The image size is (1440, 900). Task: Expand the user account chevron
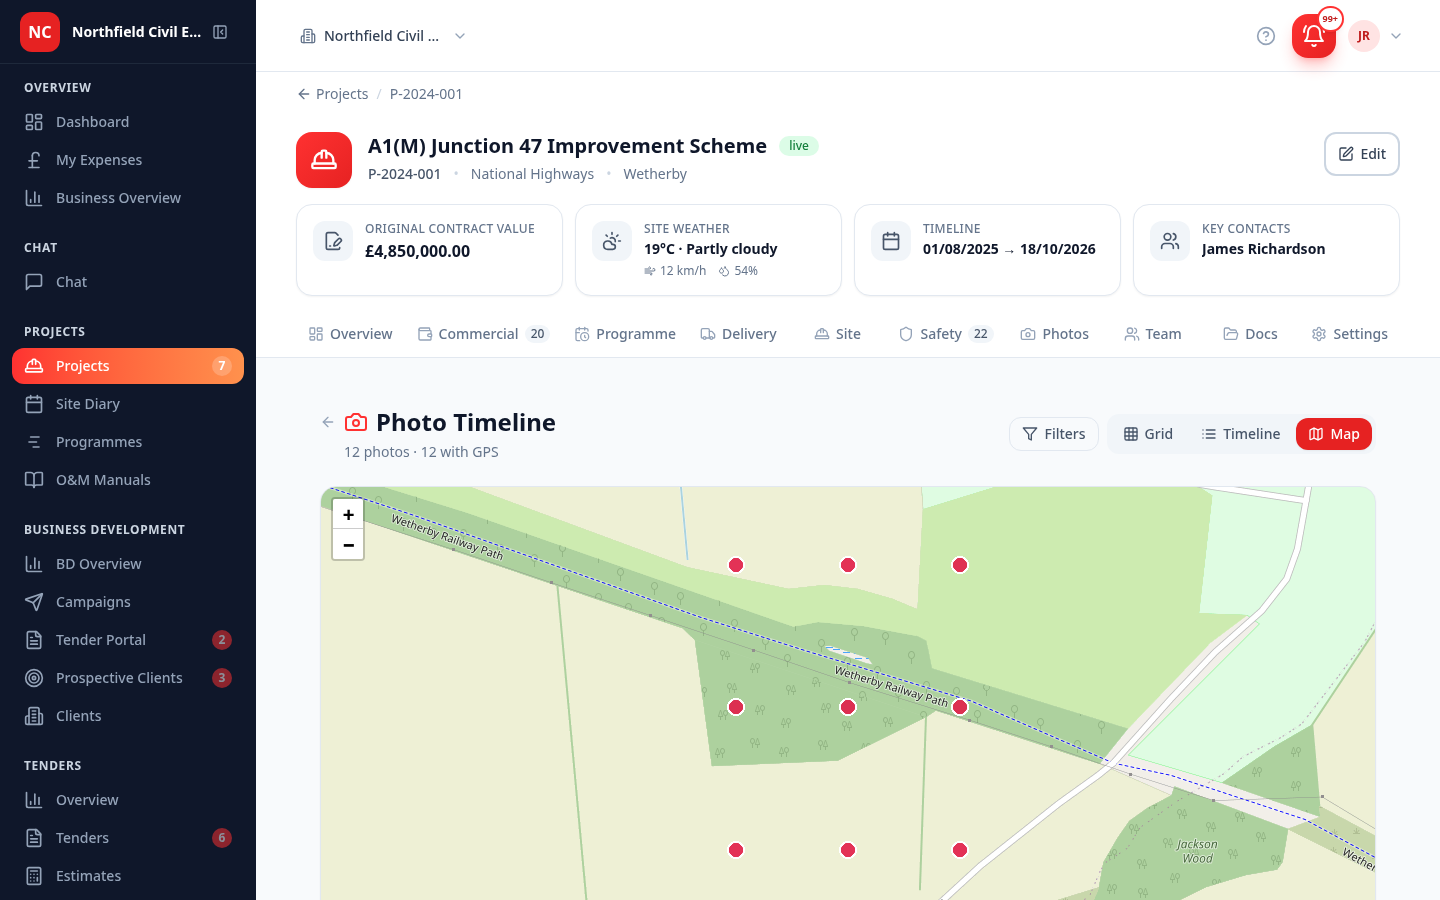pyautogui.click(x=1396, y=36)
